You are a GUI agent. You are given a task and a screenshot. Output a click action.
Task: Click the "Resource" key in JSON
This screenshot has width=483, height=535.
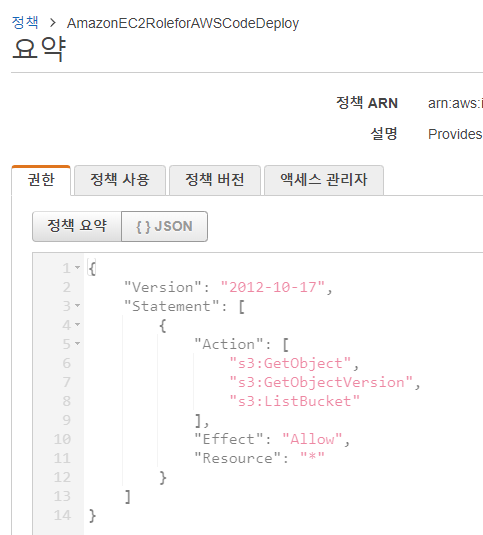pyautogui.click(x=238, y=458)
